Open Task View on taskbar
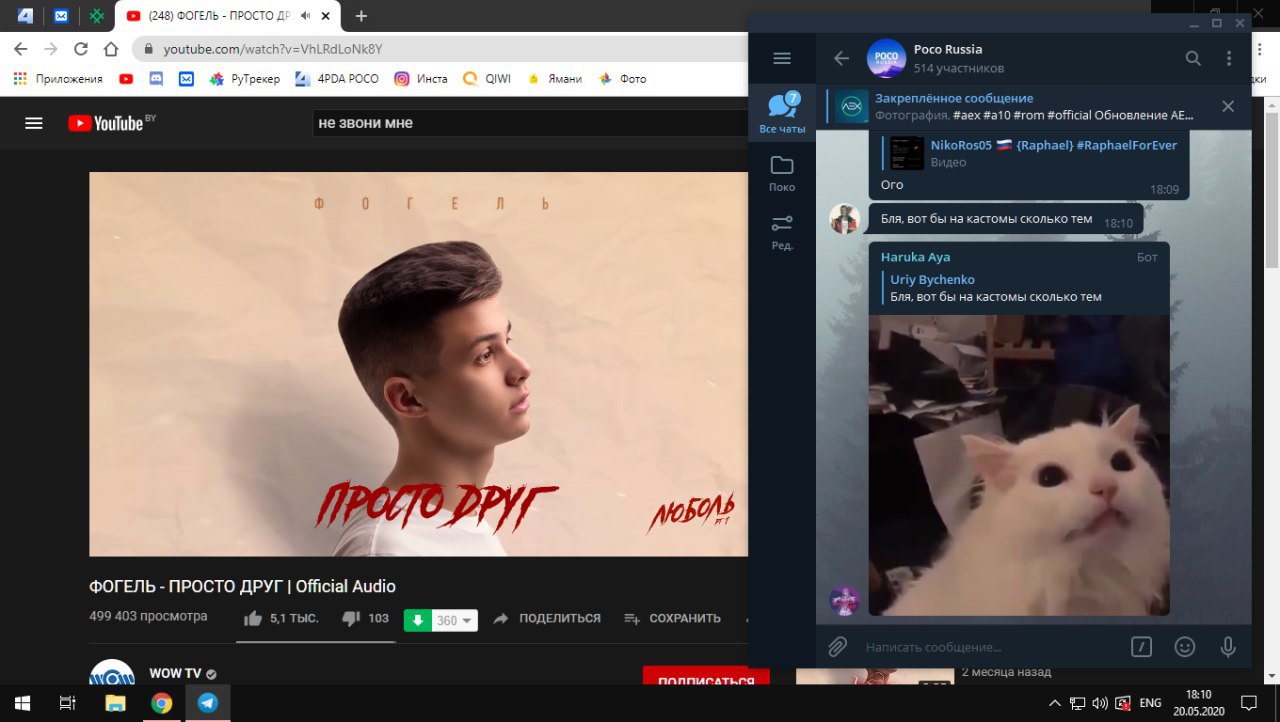Viewport: 1280px width, 722px height. coord(68,703)
